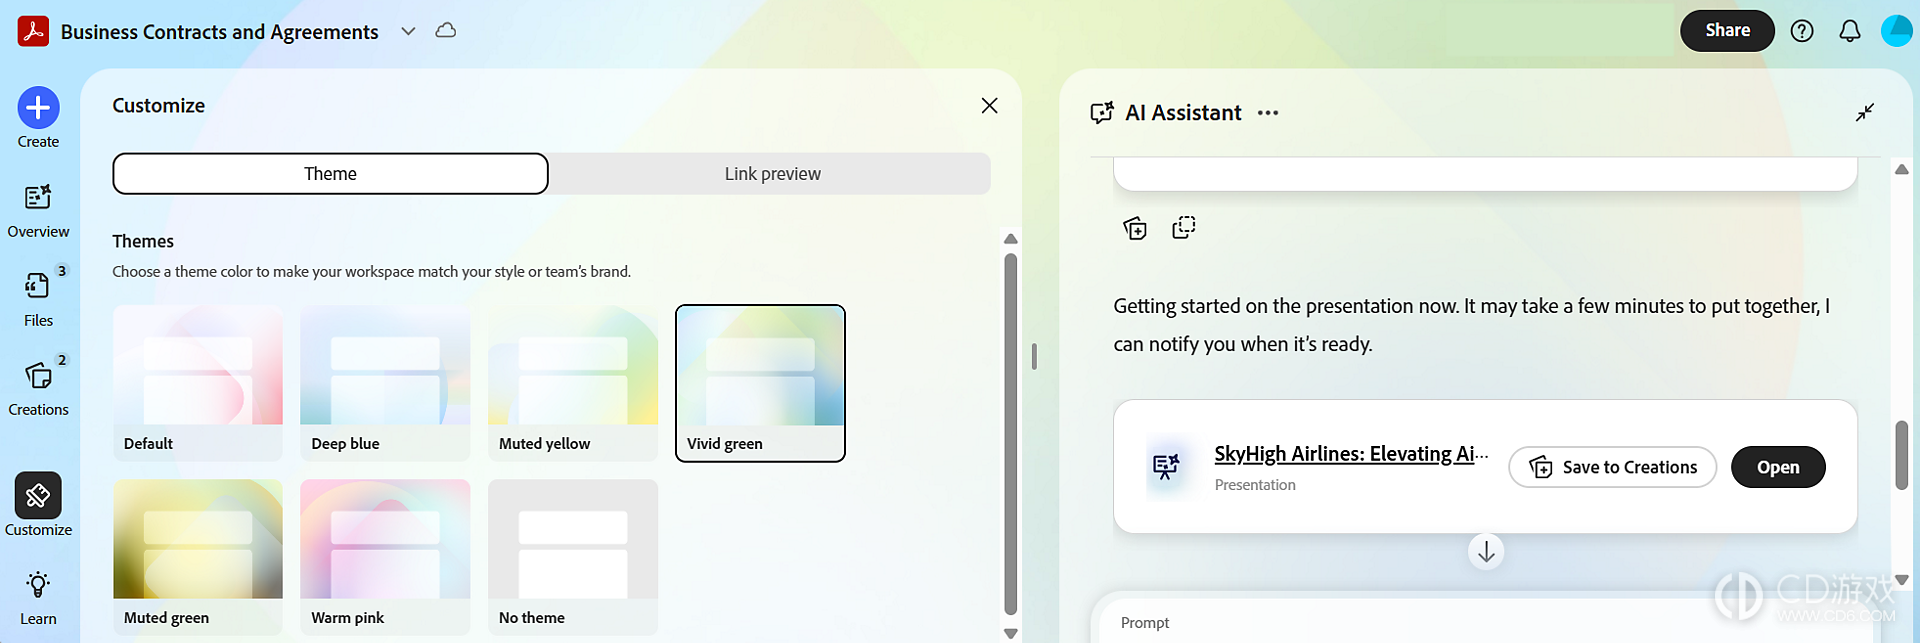Open the help question mark icon
The height and width of the screenshot is (643, 1920).
1802,31
